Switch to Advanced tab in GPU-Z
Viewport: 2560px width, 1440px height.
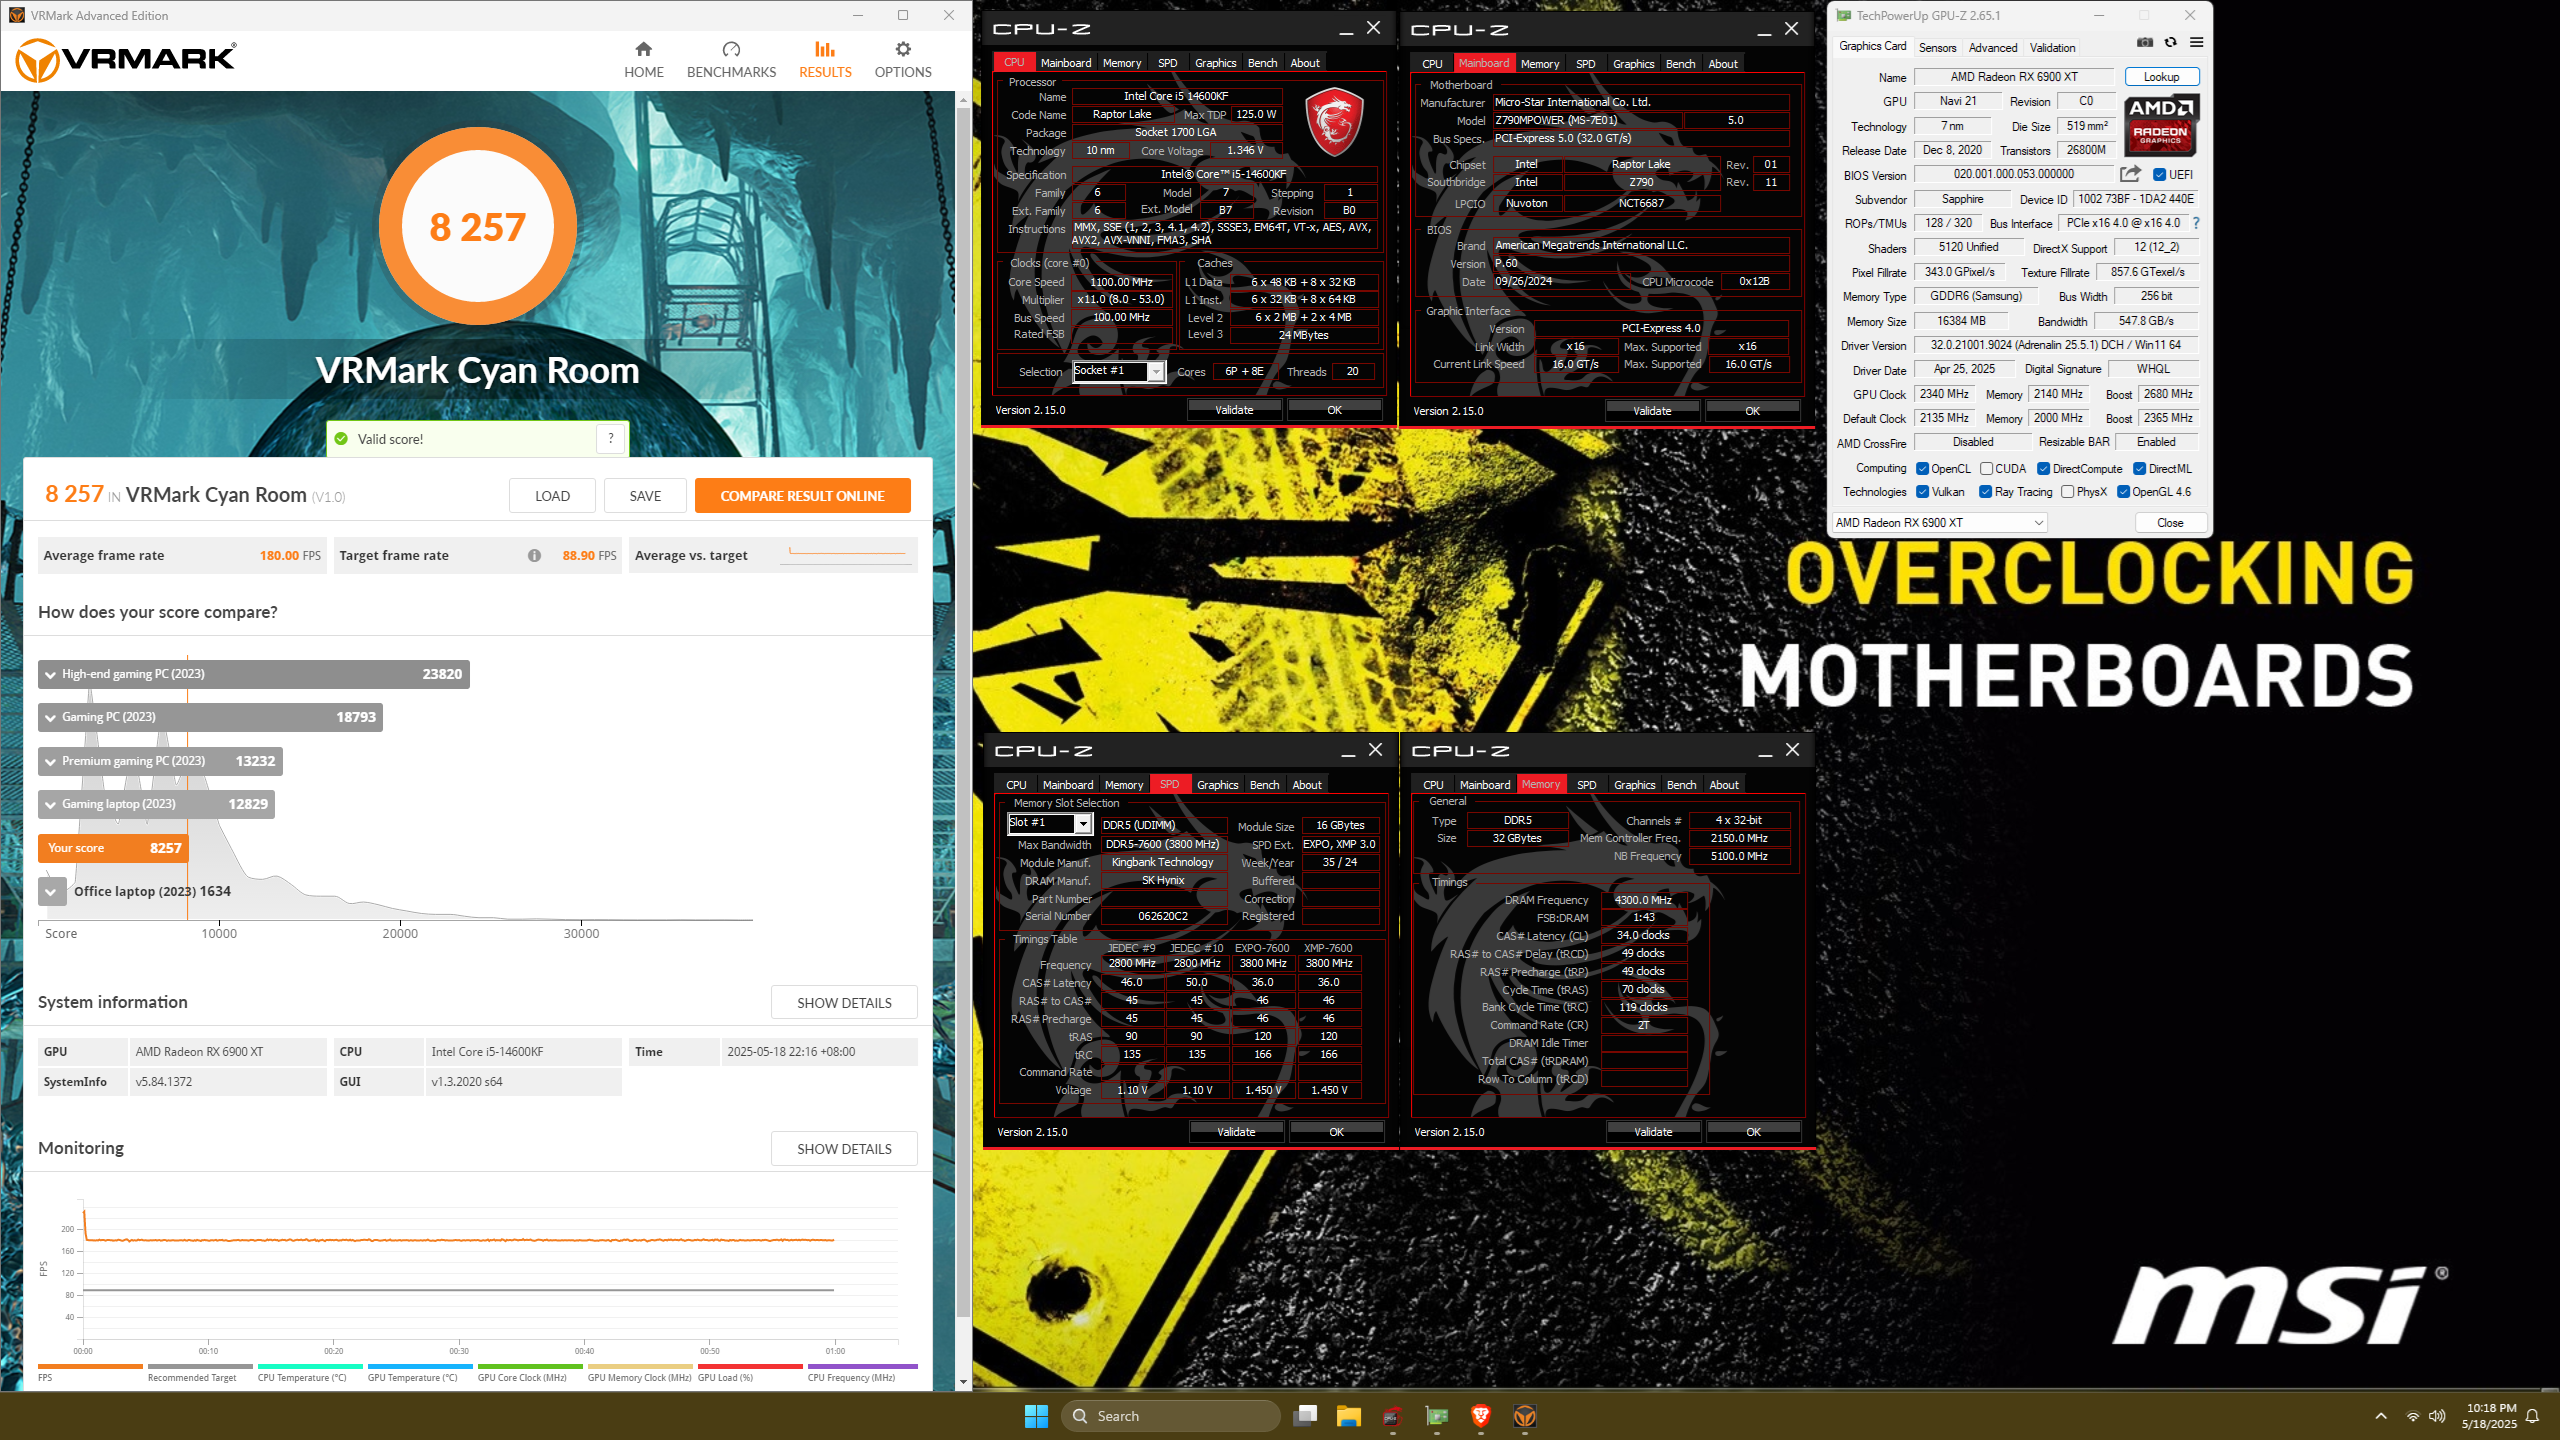(x=1992, y=47)
